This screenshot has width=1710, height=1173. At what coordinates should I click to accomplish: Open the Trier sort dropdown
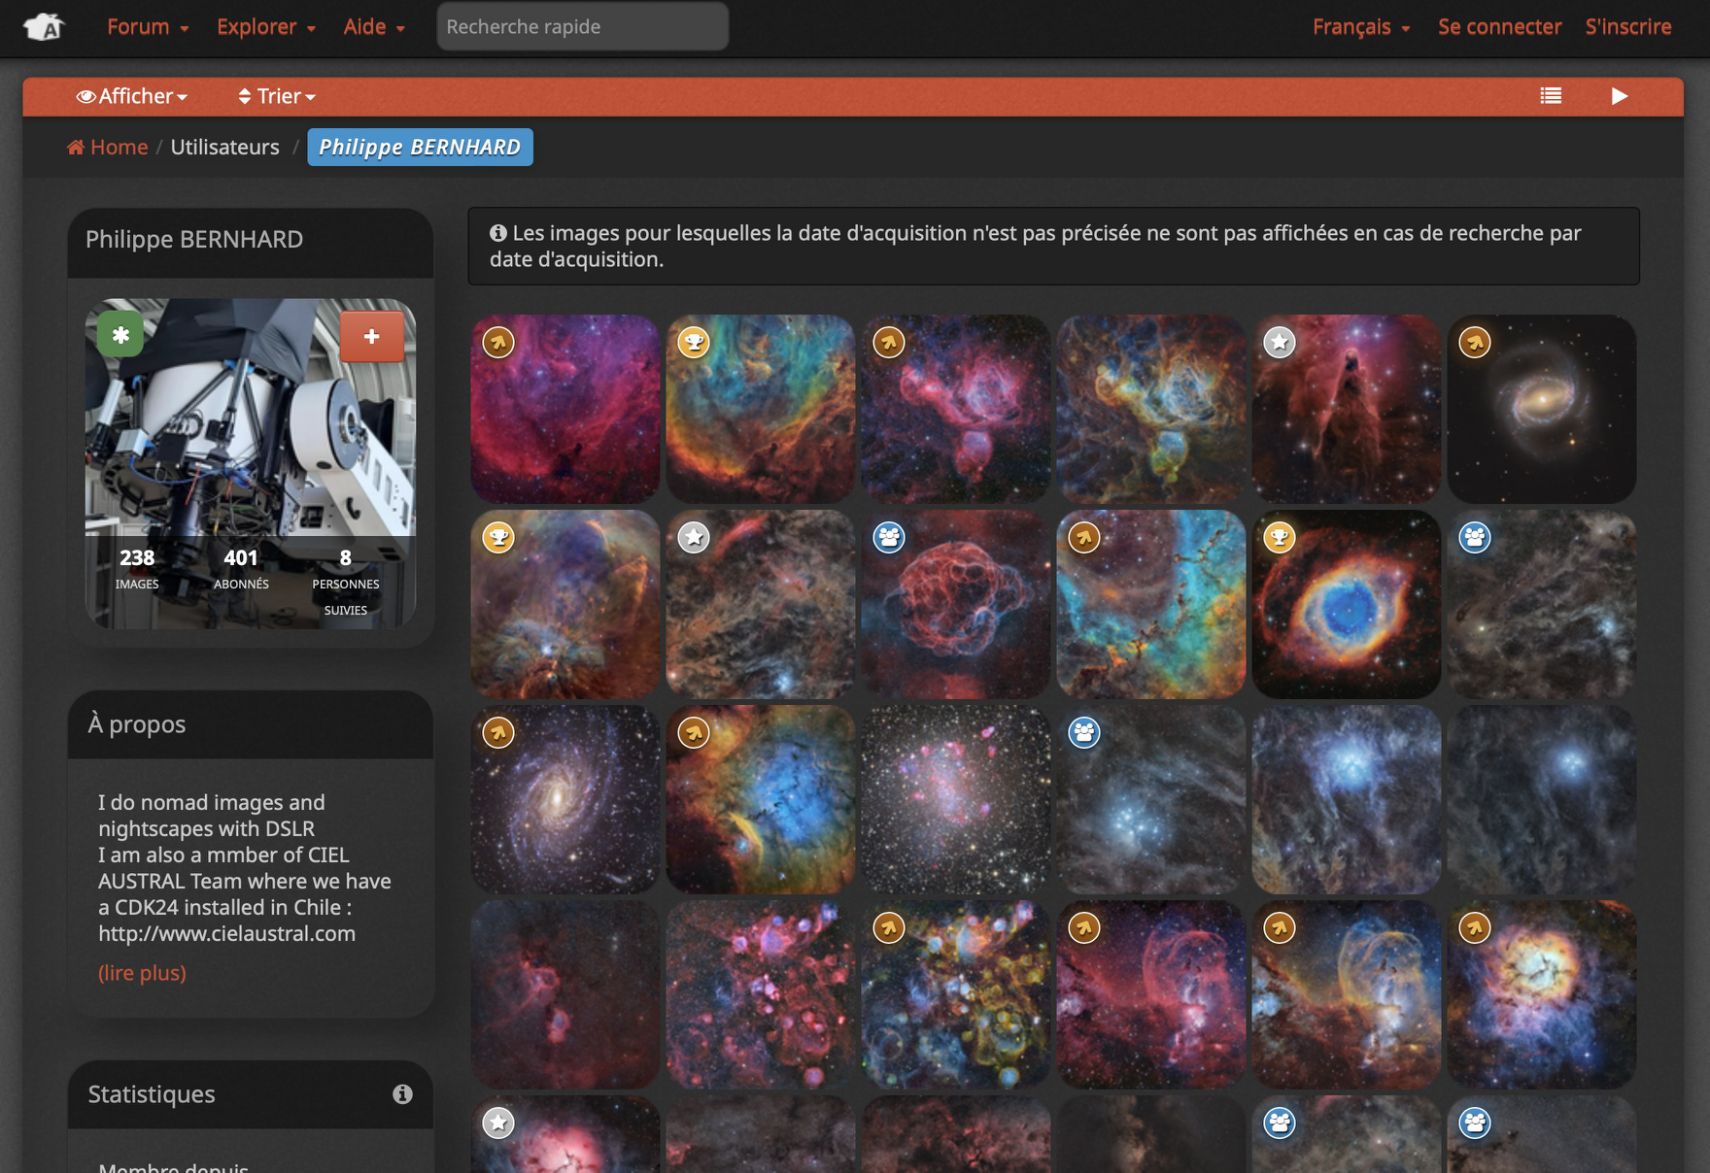(277, 96)
